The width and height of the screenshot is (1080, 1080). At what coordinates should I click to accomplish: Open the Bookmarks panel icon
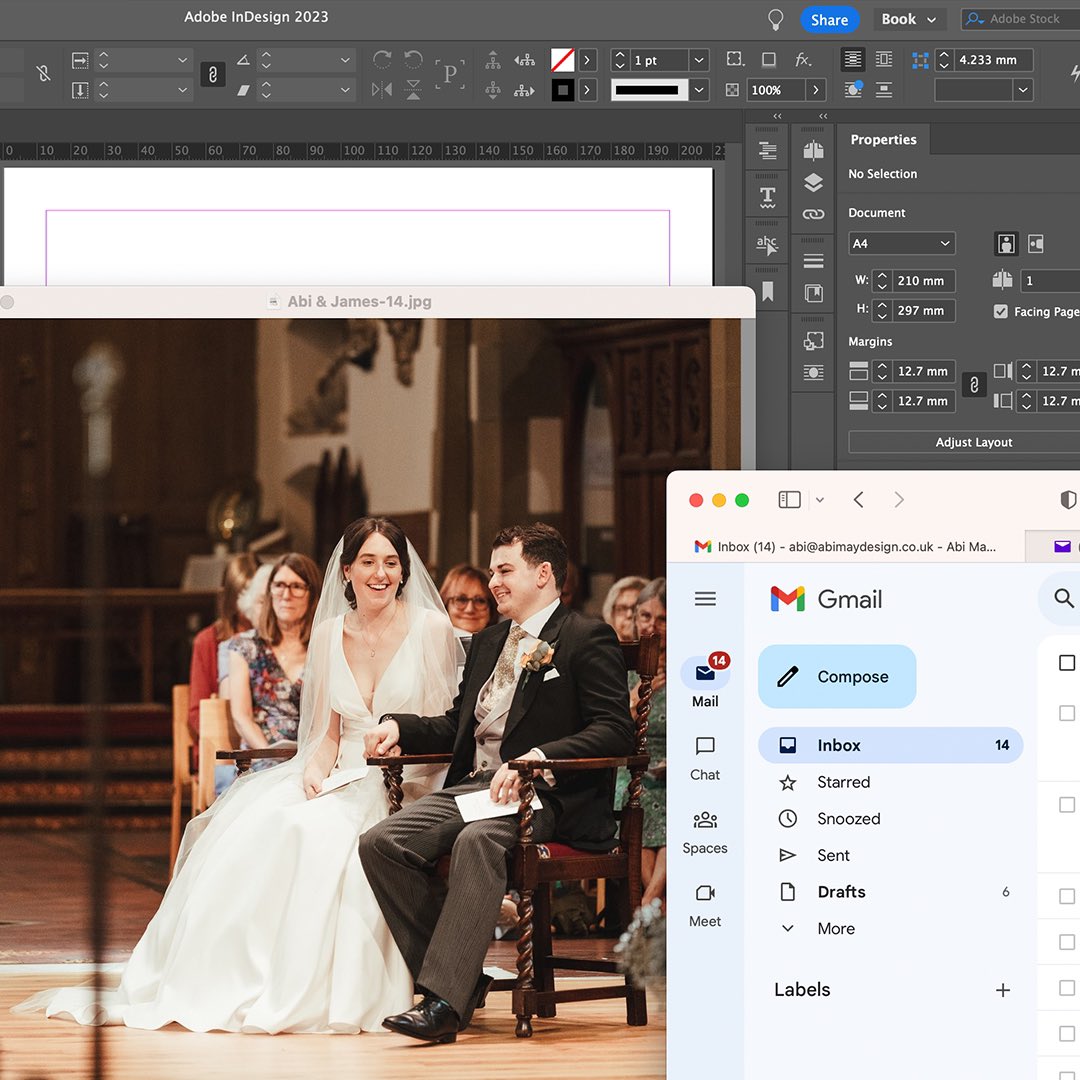coord(767,291)
